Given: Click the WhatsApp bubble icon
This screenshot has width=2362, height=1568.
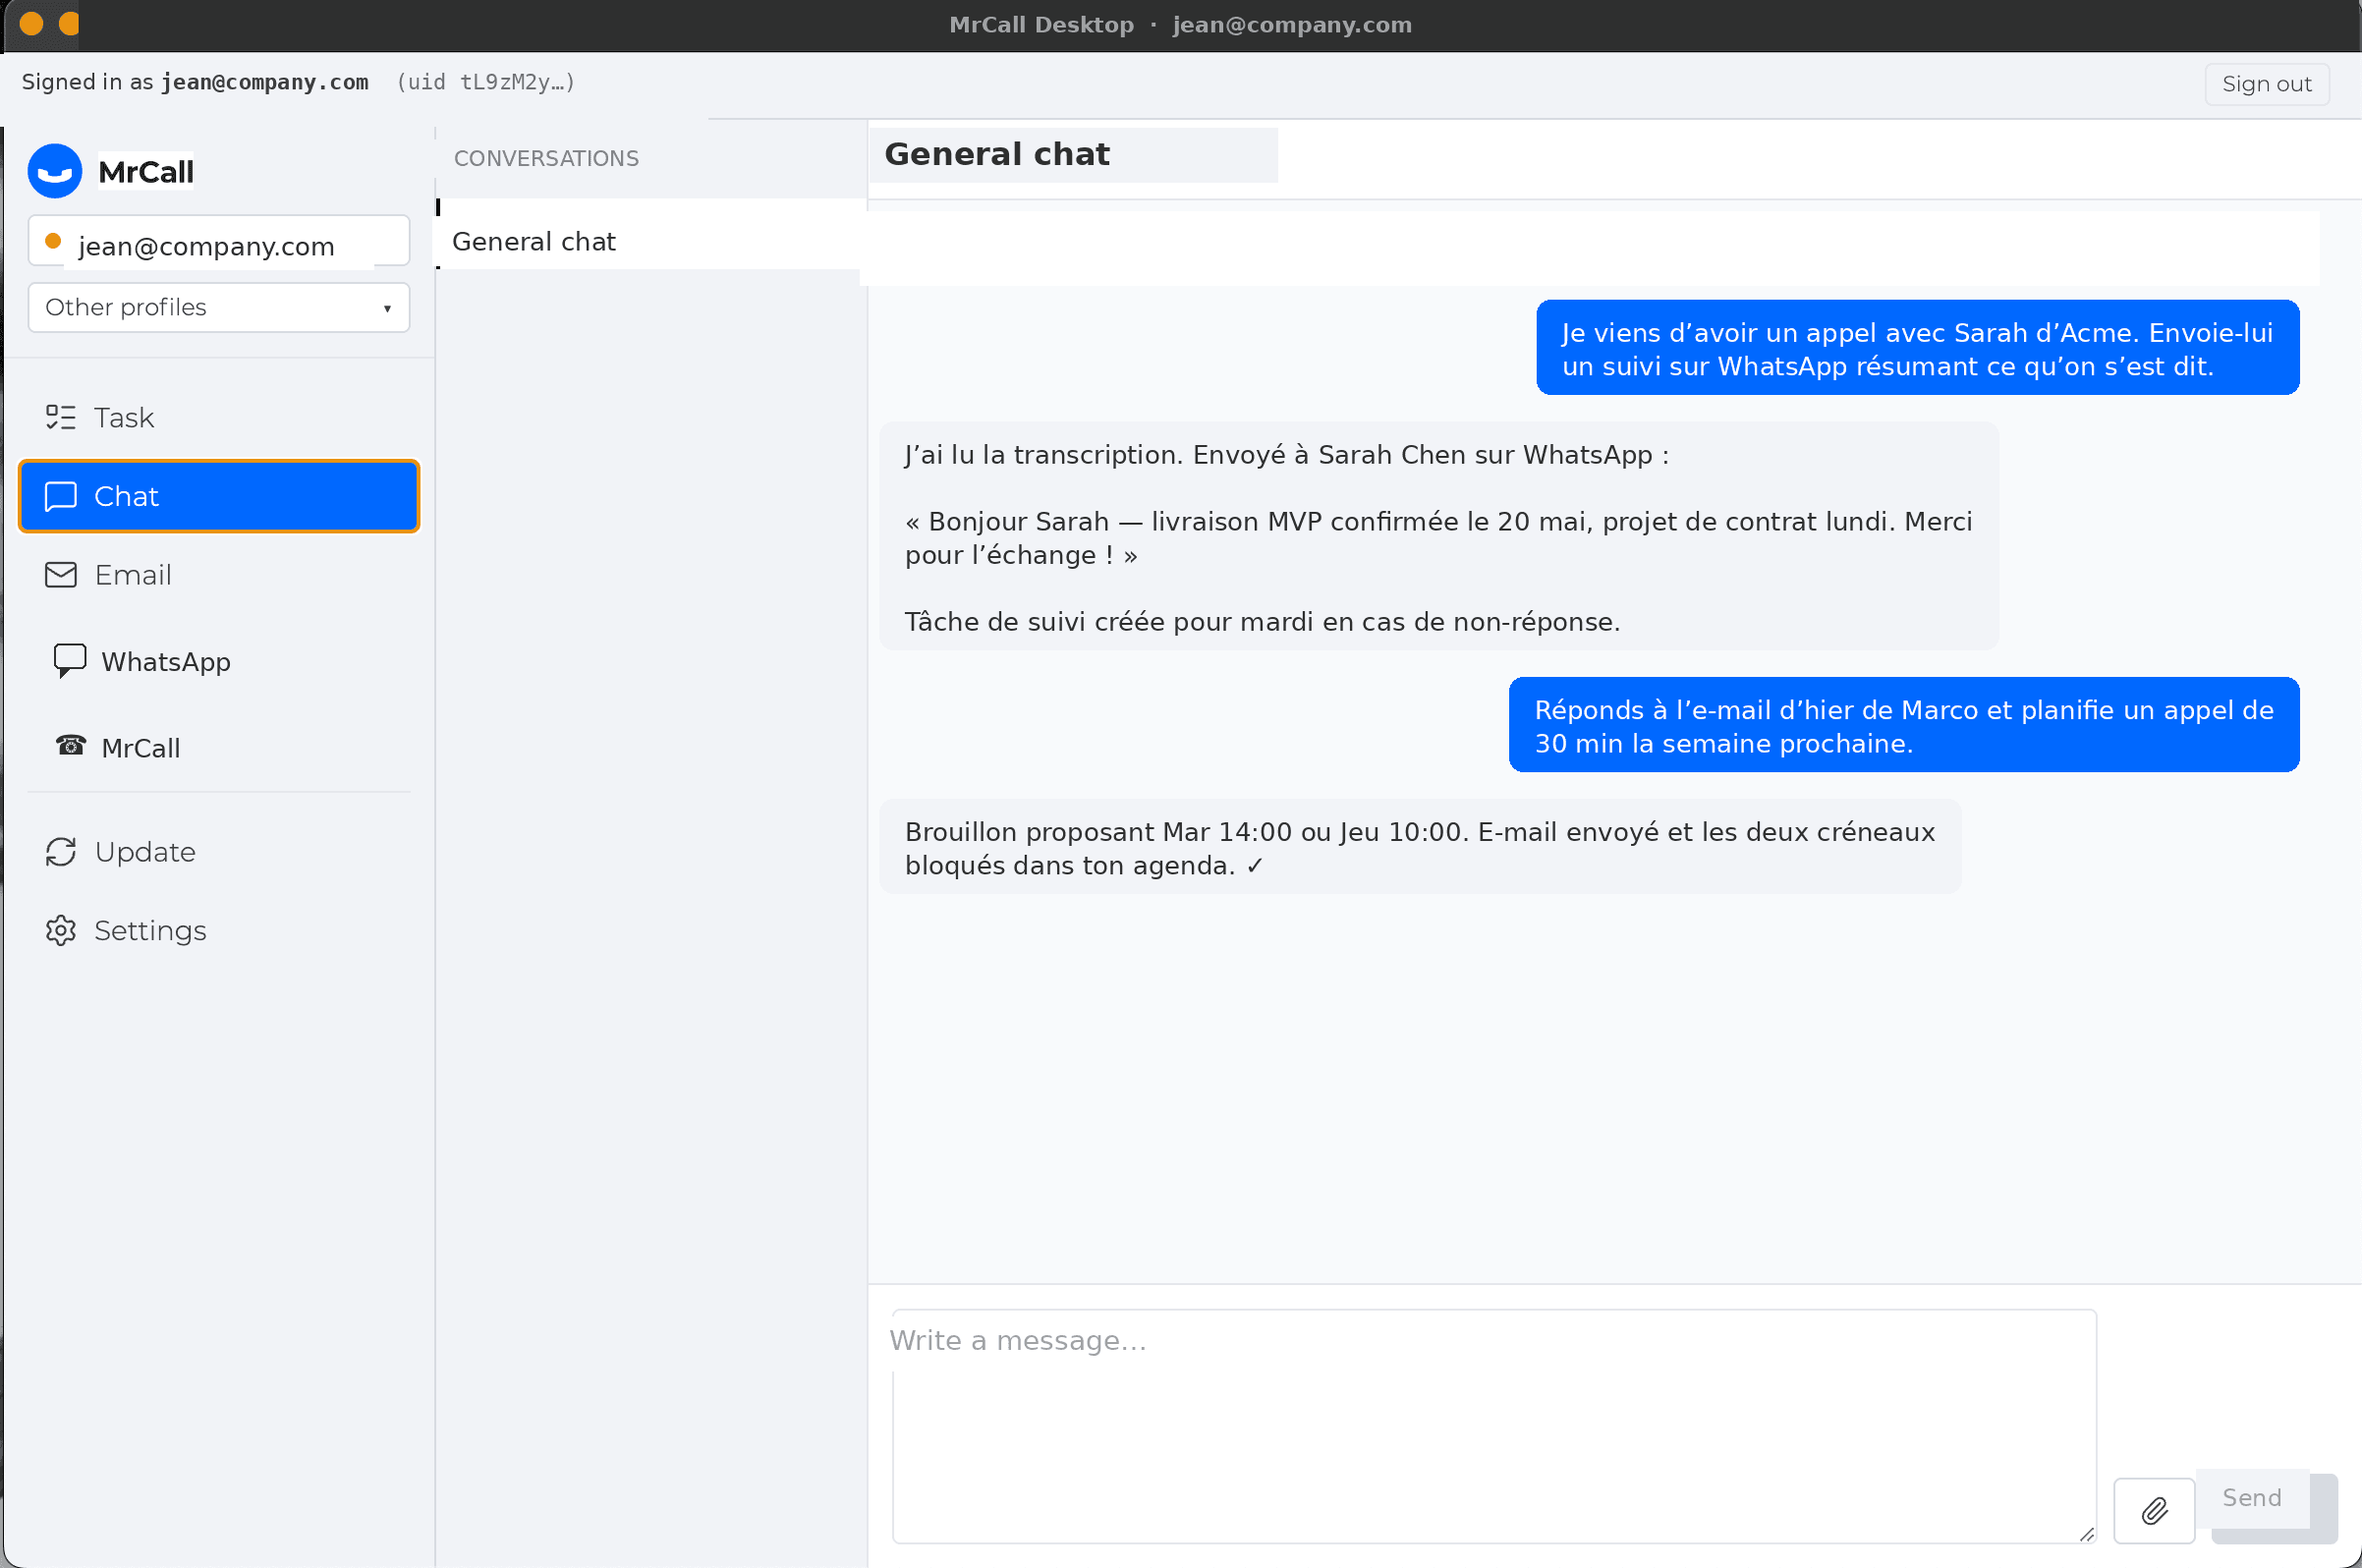Looking at the screenshot, I should pyautogui.click(x=69, y=661).
